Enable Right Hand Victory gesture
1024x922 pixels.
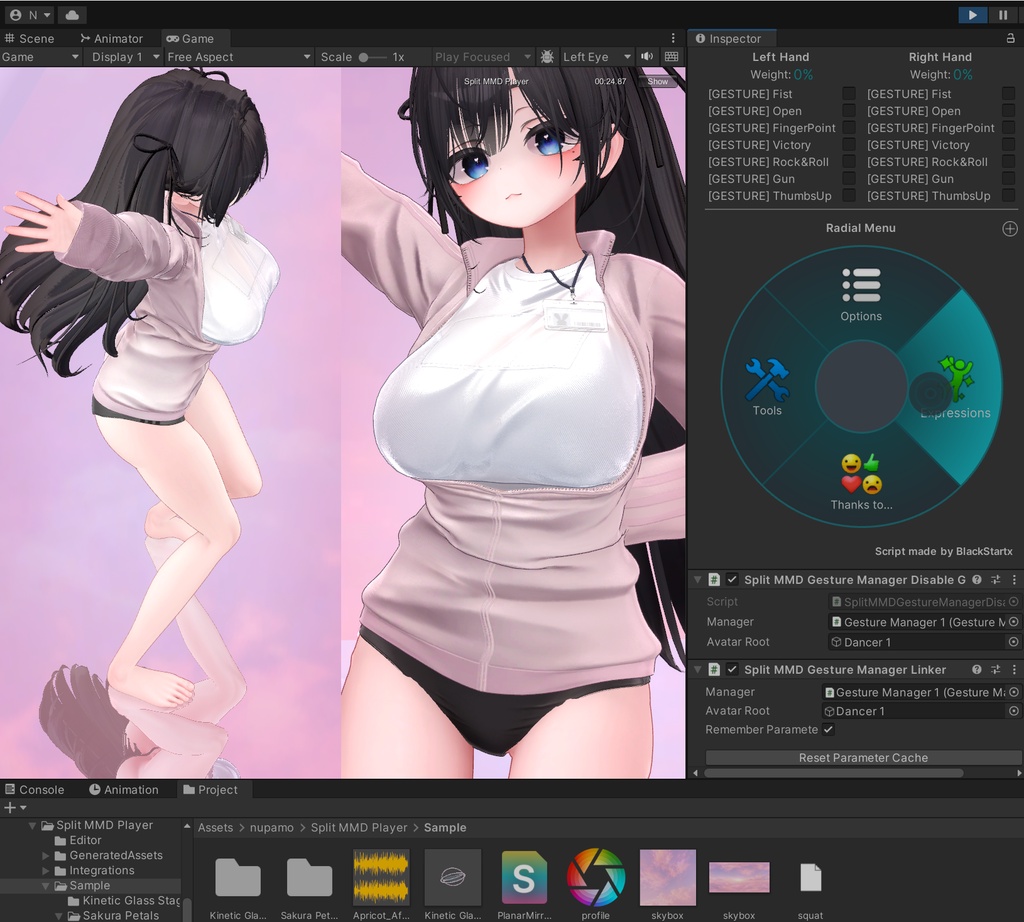1008,144
